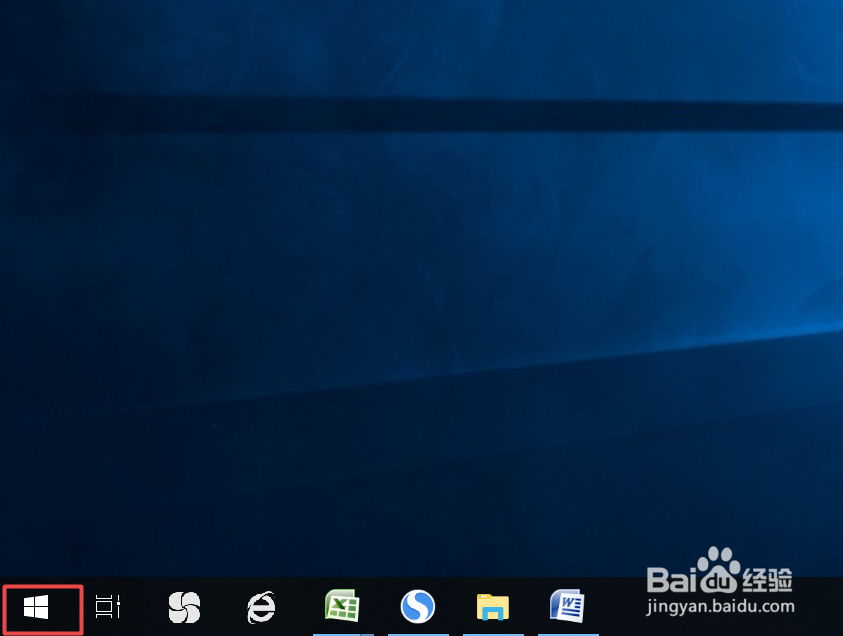843x636 pixels.
Task: Open File Explorer from the taskbar
Action: (492, 607)
